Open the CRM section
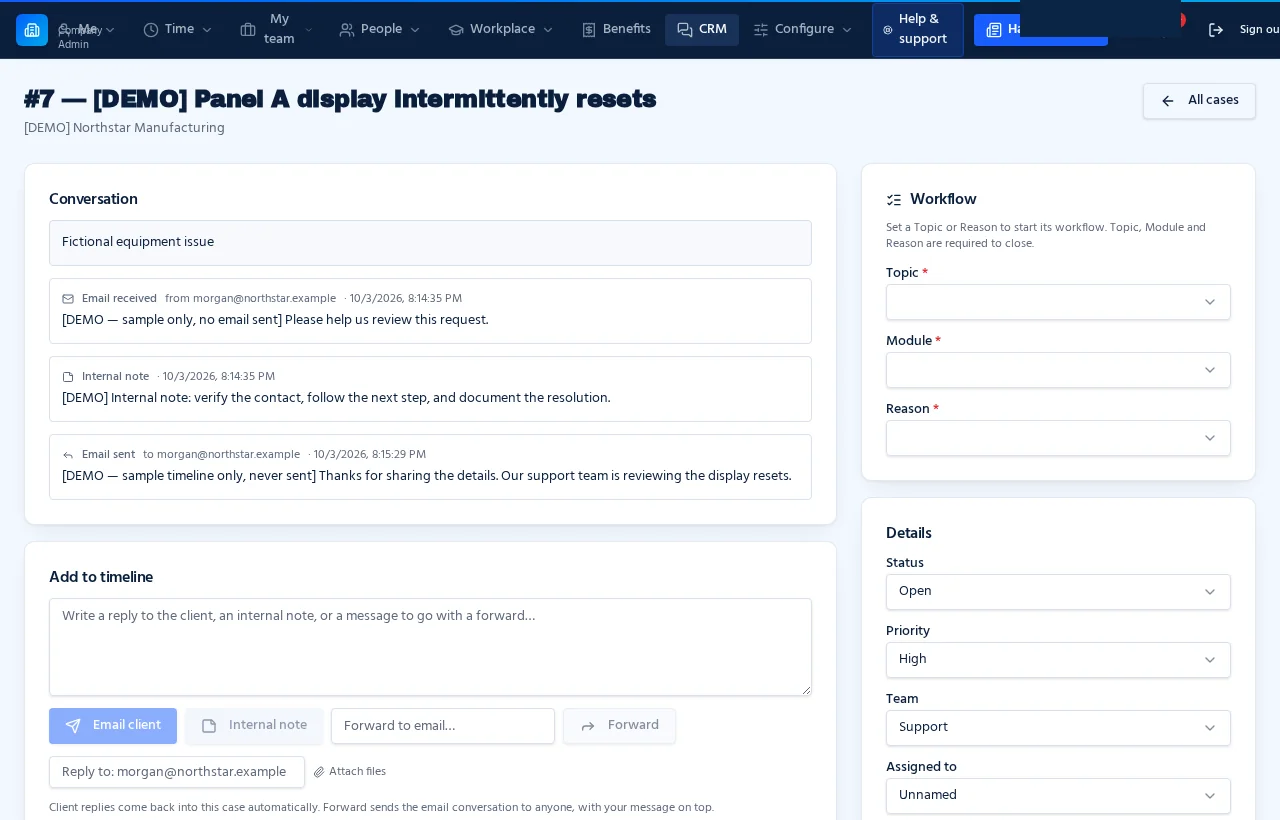This screenshot has height=820, width=1280. (702, 30)
